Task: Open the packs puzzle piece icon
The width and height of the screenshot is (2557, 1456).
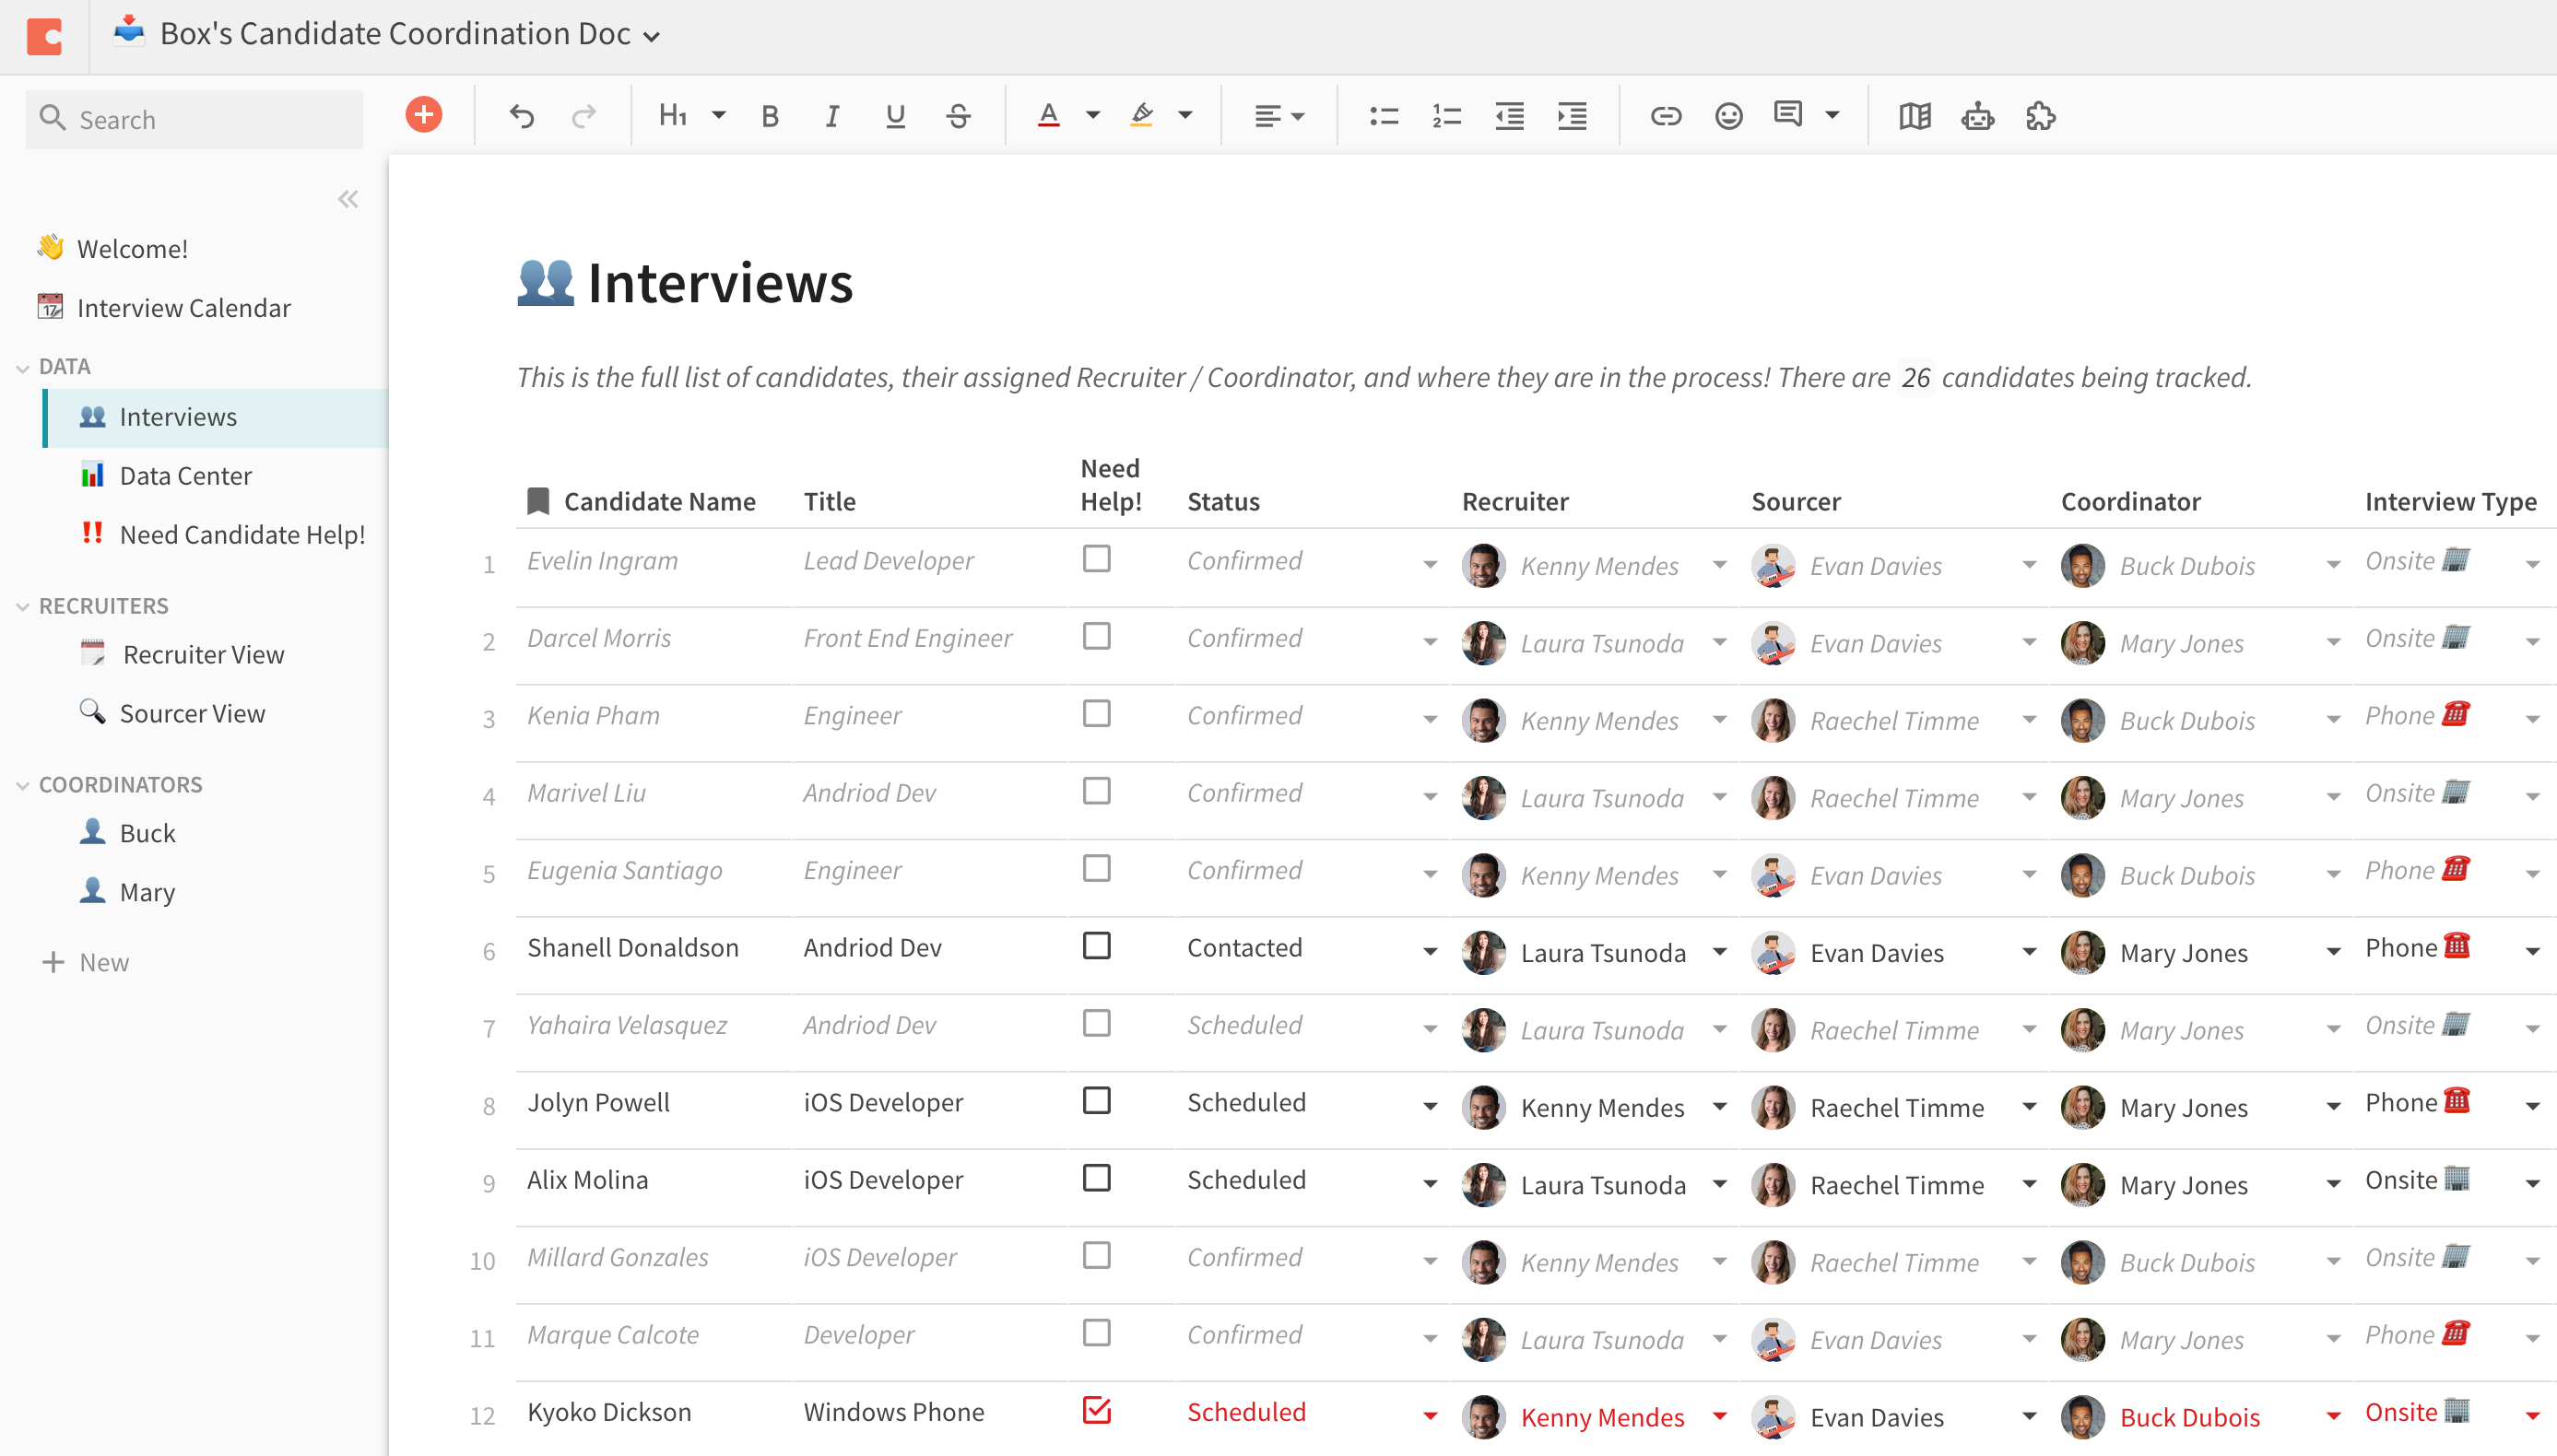Action: (x=2040, y=116)
